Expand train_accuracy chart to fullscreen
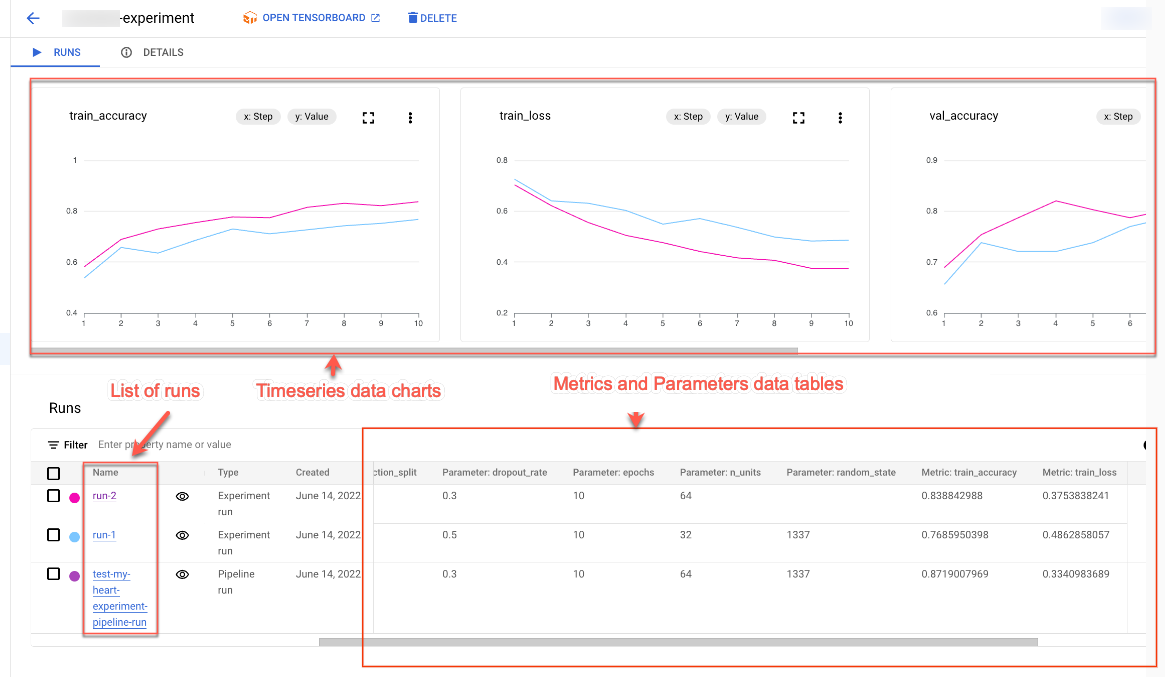This screenshot has width=1165, height=677. coord(368,117)
